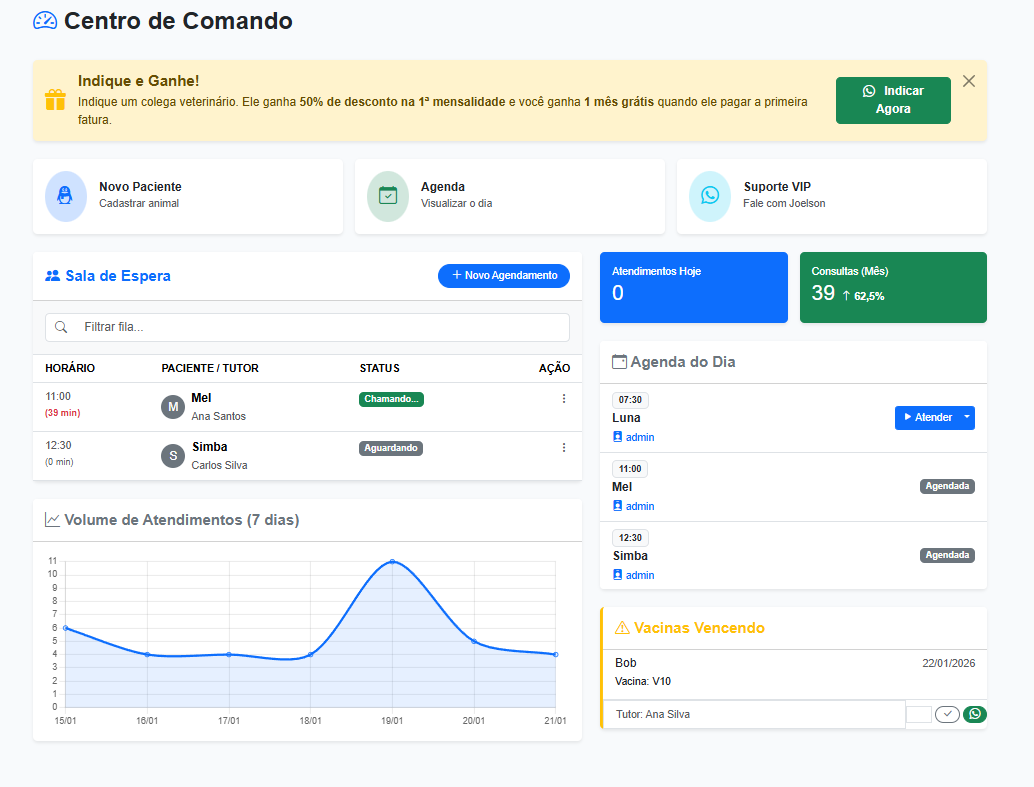
Task: Click the Filtrar fila input field
Action: [x=300, y=327]
